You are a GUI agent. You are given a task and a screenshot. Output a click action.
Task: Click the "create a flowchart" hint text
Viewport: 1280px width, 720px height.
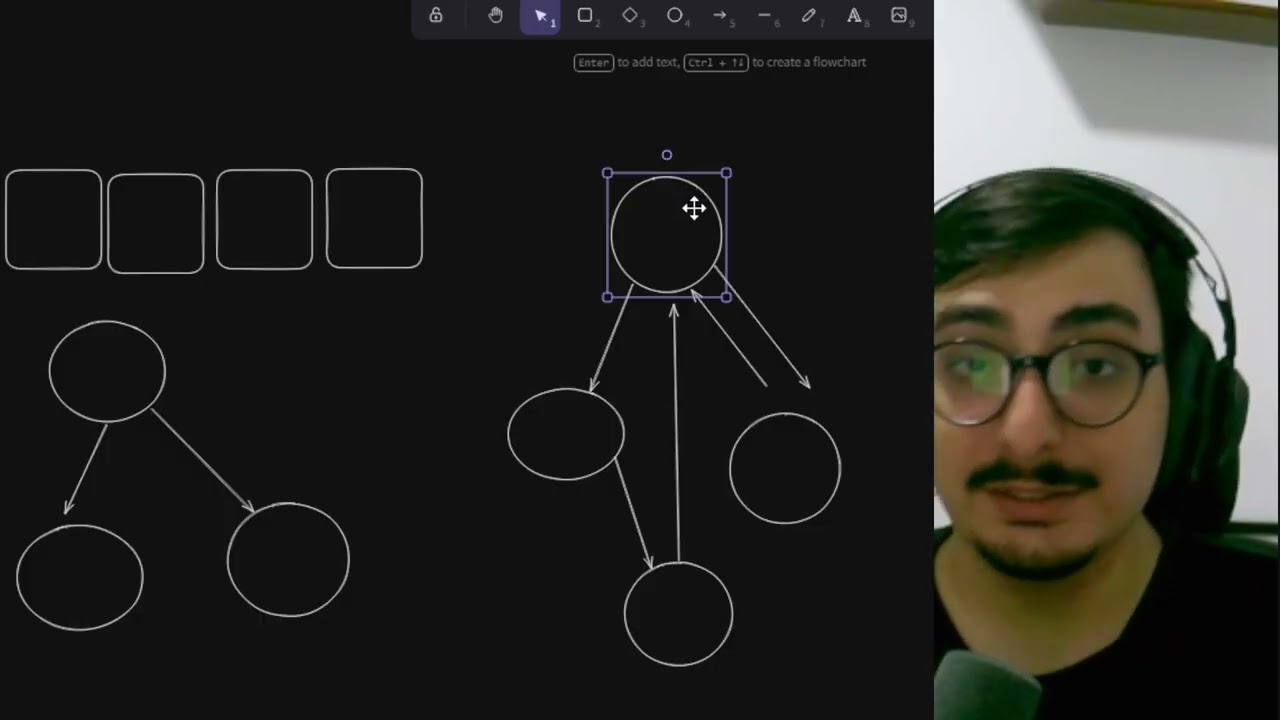809,62
